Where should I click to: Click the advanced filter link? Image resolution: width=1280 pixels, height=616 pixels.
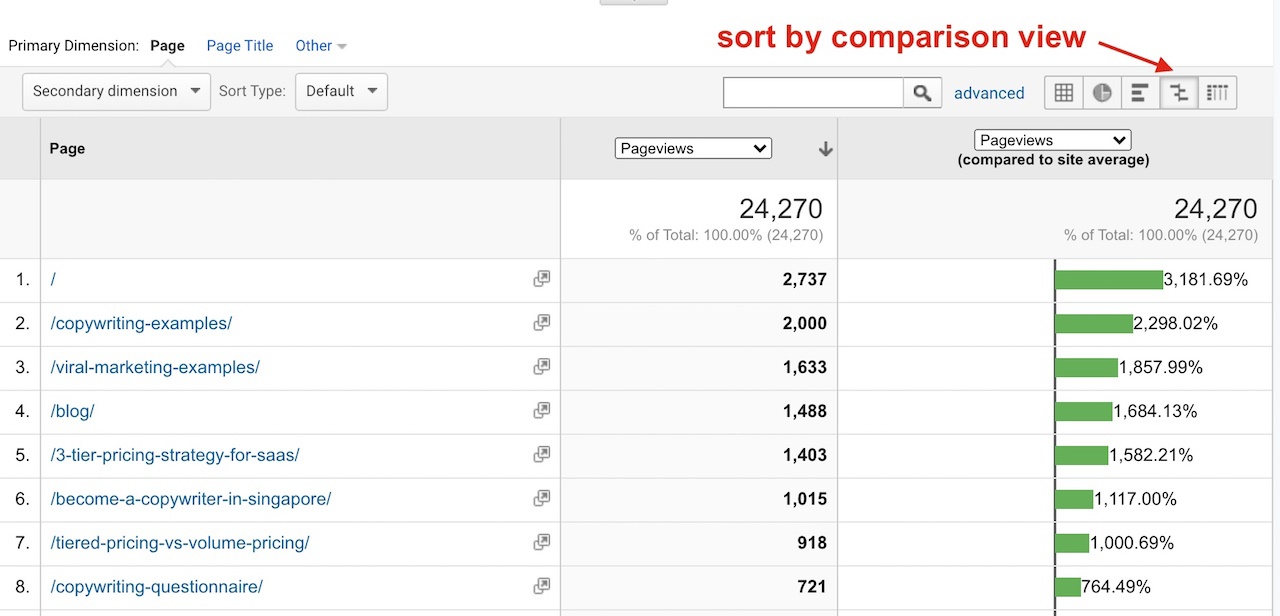click(989, 93)
